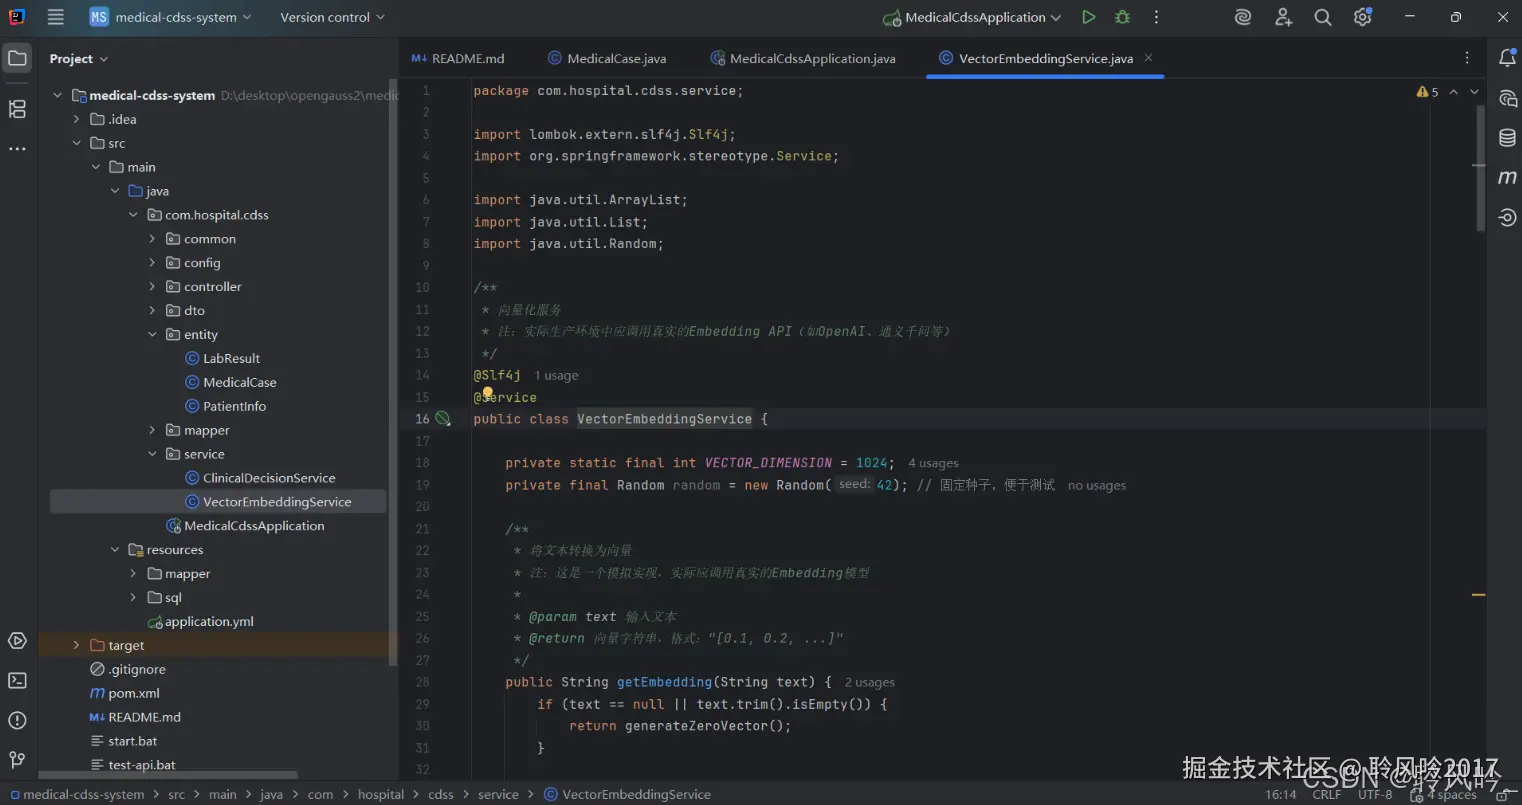Open IDE settings gear
This screenshot has height=805, width=1522.
pyautogui.click(x=1362, y=17)
